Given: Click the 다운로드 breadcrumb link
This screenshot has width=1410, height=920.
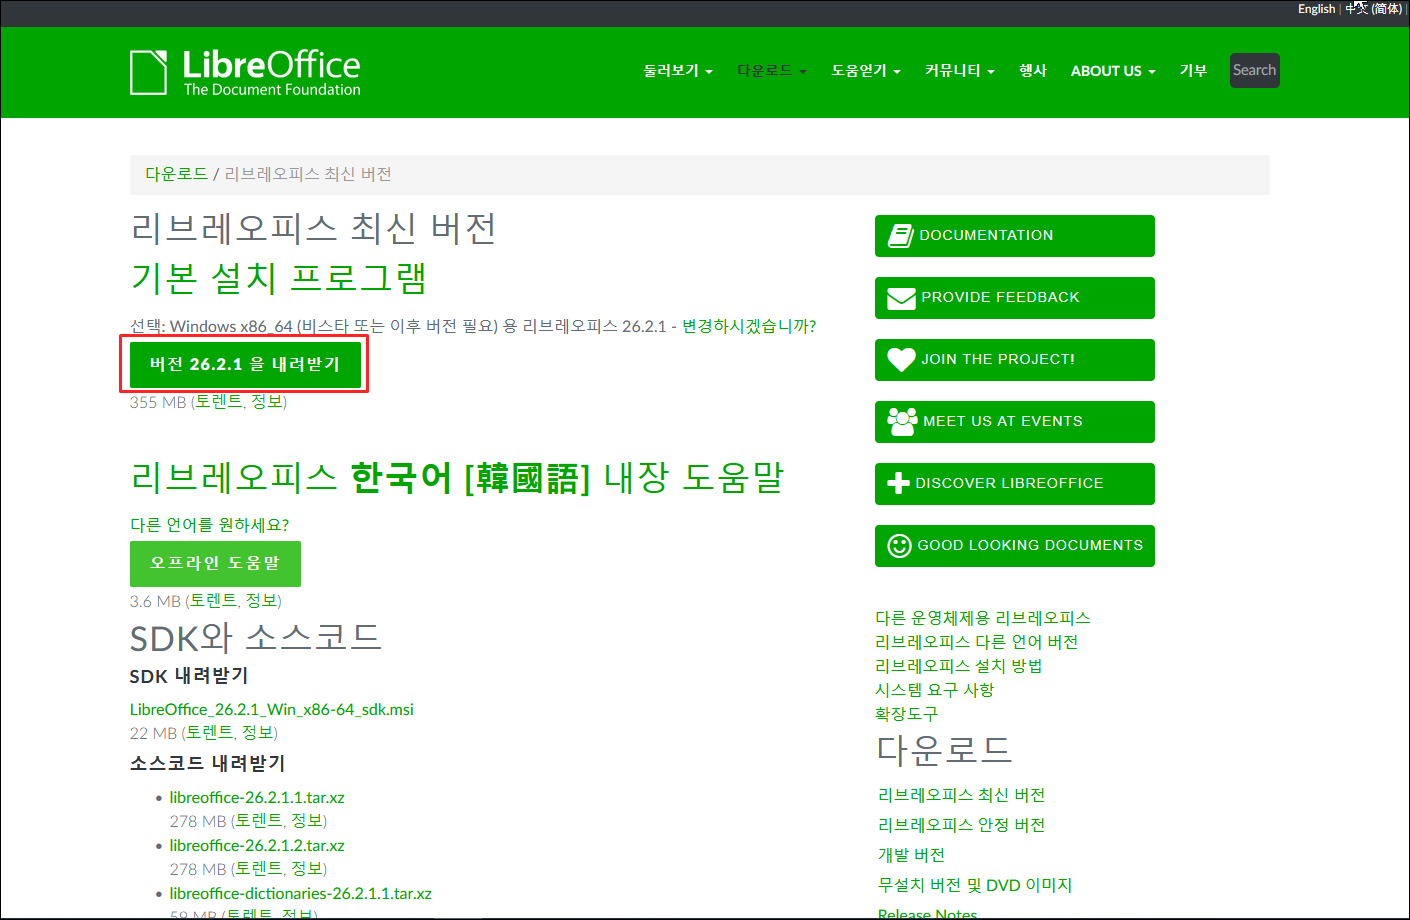Looking at the screenshot, I should [x=176, y=174].
